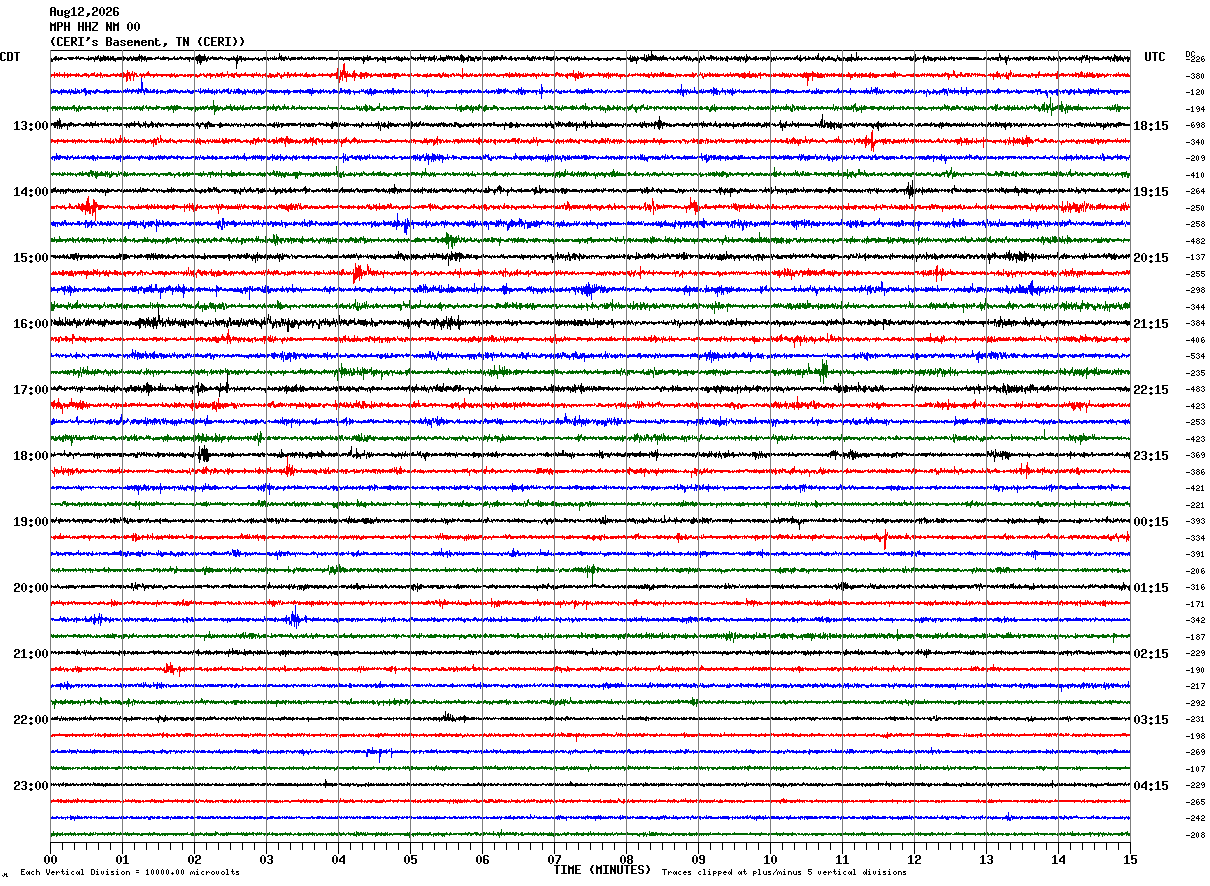Click the DC offset value -482
The image size is (1210, 886).
click(x=1195, y=241)
